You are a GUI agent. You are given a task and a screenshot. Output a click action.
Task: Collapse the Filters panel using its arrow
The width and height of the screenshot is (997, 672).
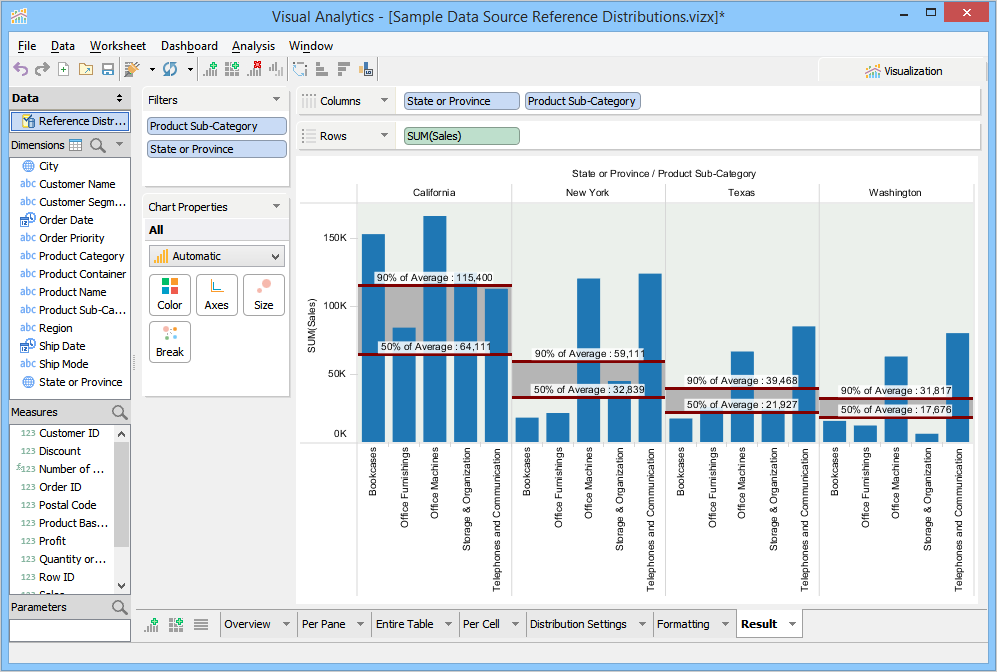[x=276, y=100]
